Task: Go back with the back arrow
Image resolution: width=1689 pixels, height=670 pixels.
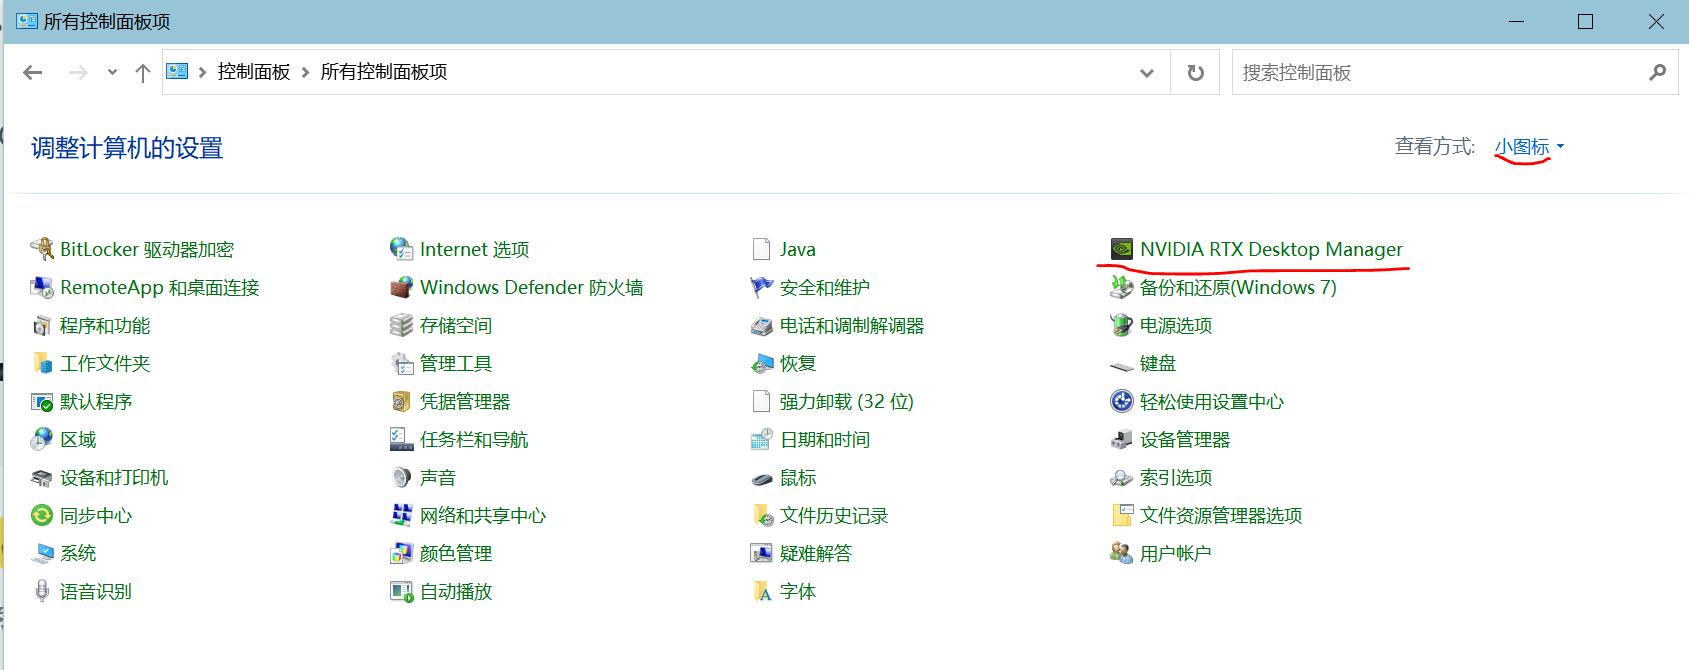Action: [33, 72]
